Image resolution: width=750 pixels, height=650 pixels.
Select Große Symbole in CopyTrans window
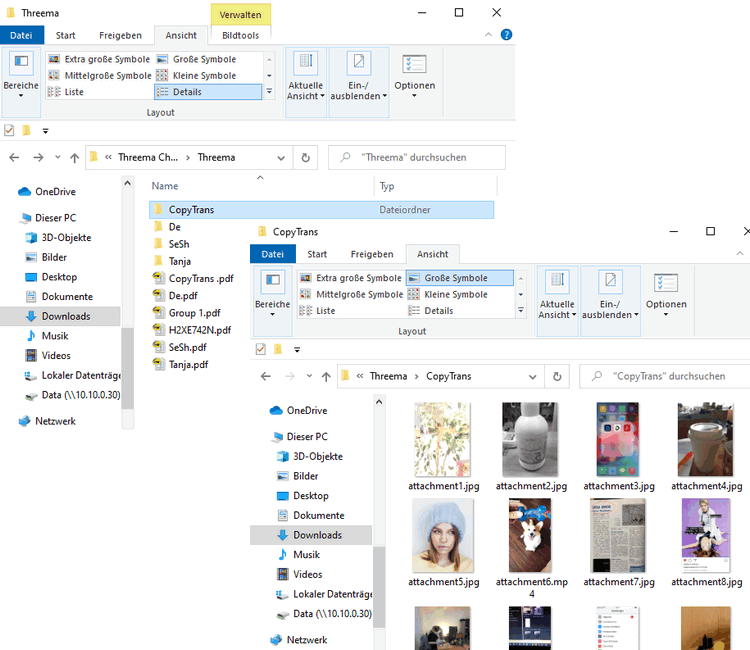pos(460,278)
